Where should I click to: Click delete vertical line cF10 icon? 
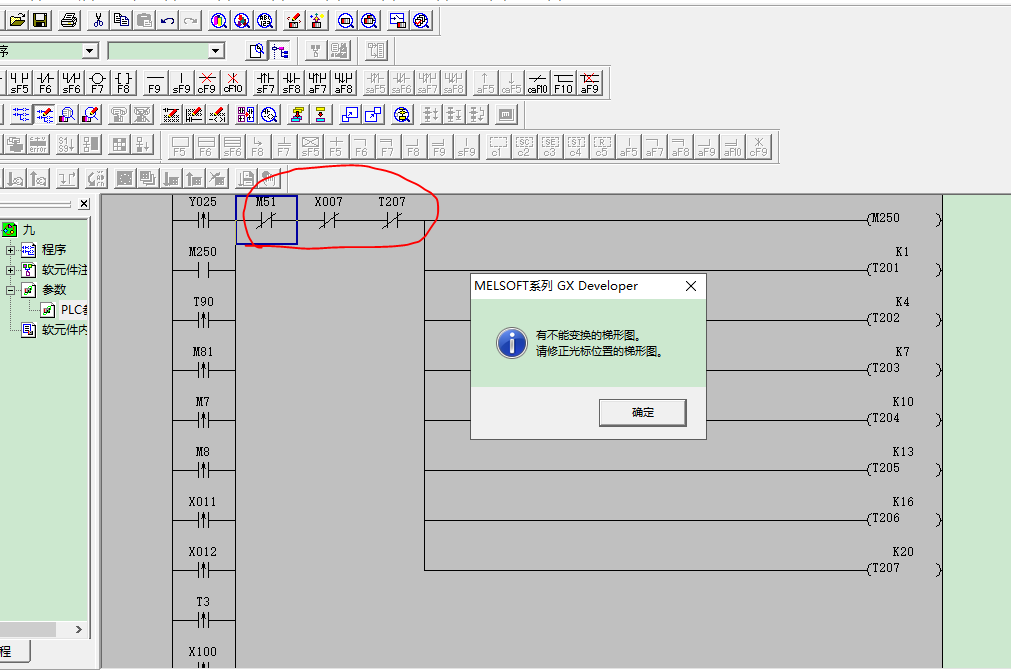(232, 82)
